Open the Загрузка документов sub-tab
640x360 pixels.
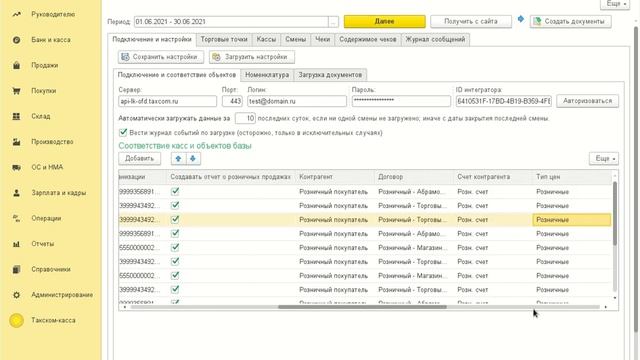(x=330, y=75)
